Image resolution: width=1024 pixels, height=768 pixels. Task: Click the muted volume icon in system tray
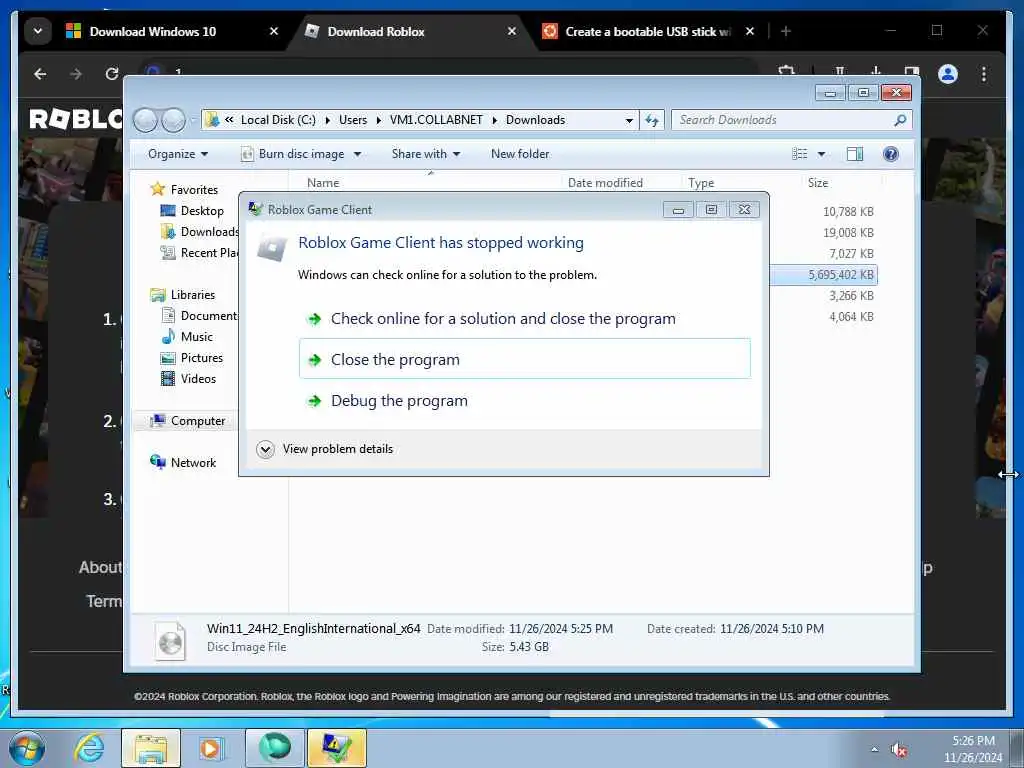point(899,750)
